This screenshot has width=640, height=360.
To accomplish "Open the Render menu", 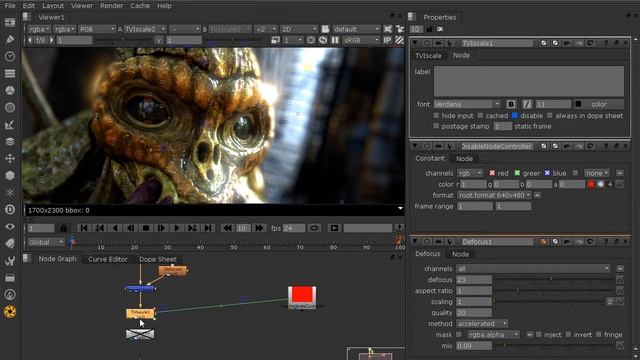I will pos(111,6).
